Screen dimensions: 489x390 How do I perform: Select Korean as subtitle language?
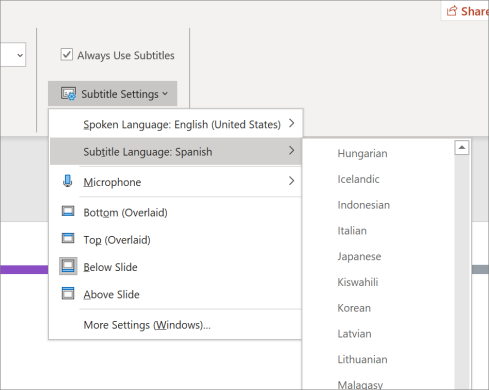378,308
